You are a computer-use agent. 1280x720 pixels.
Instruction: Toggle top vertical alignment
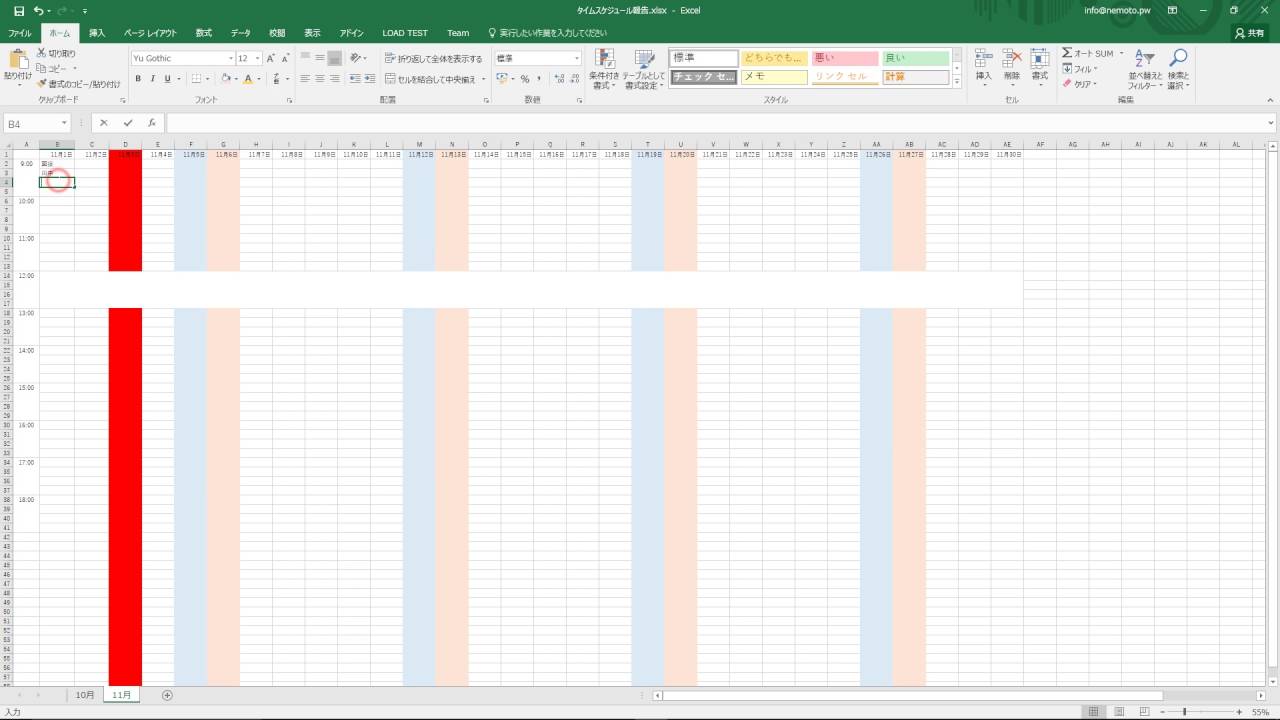click(306, 58)
